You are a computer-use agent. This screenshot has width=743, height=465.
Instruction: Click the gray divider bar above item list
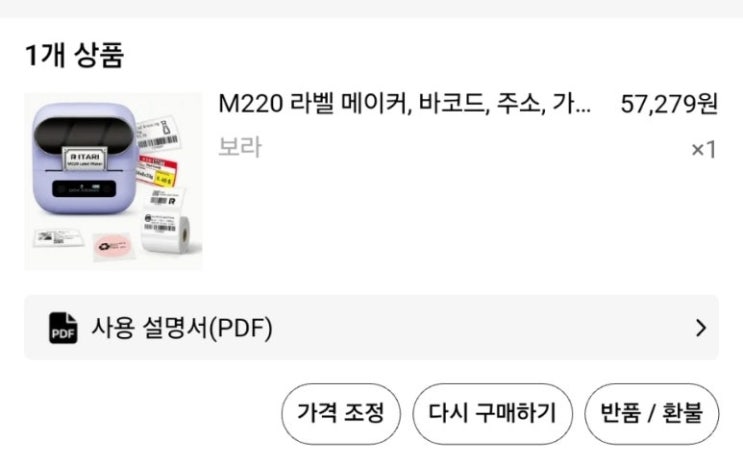pyautogui.click(x=372, y=9)
